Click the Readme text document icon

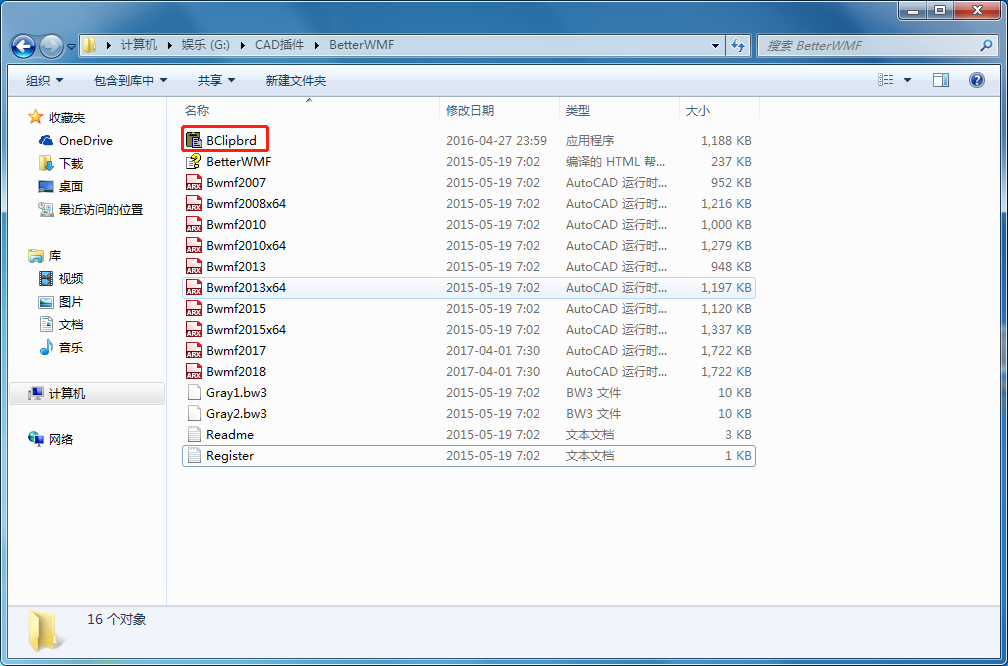tap(194, 435)
